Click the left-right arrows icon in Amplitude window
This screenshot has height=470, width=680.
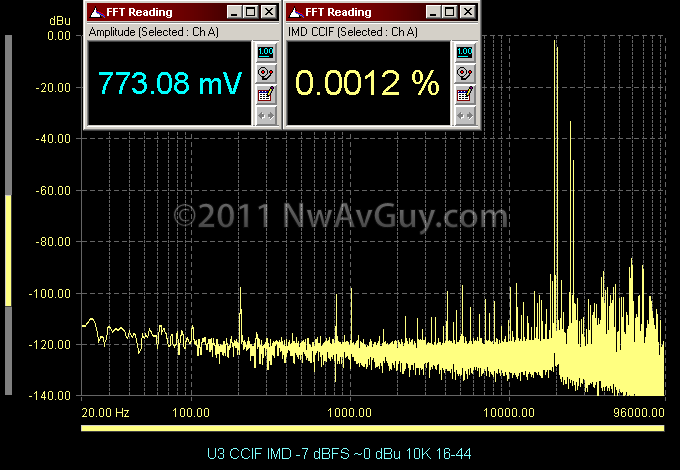coord(266,116)
